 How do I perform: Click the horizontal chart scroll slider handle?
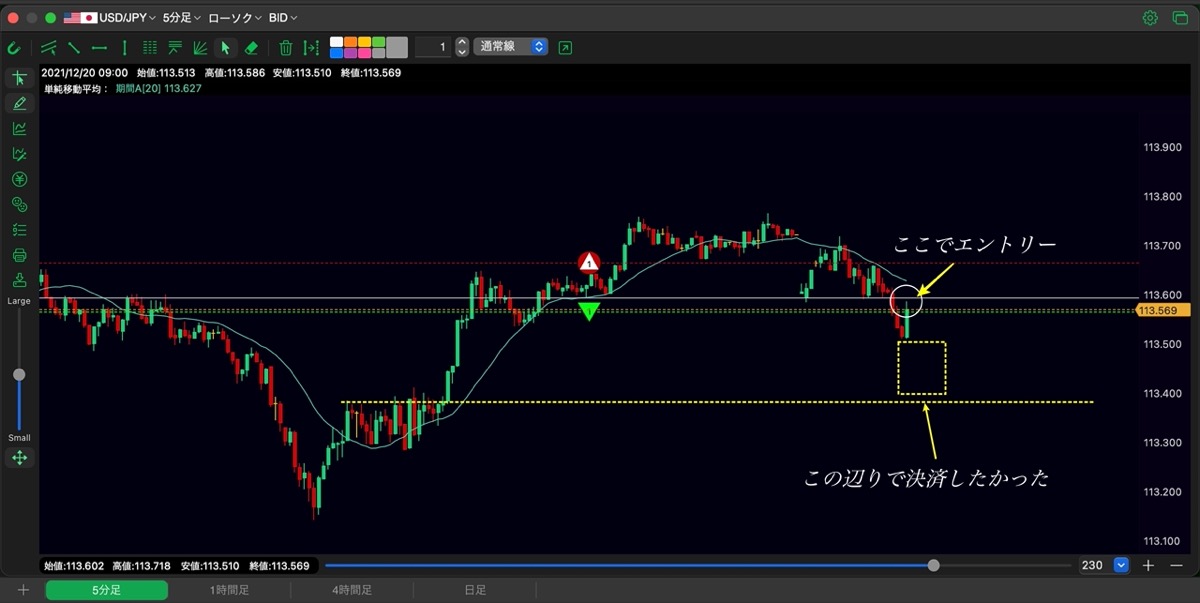tap(934, 565)
